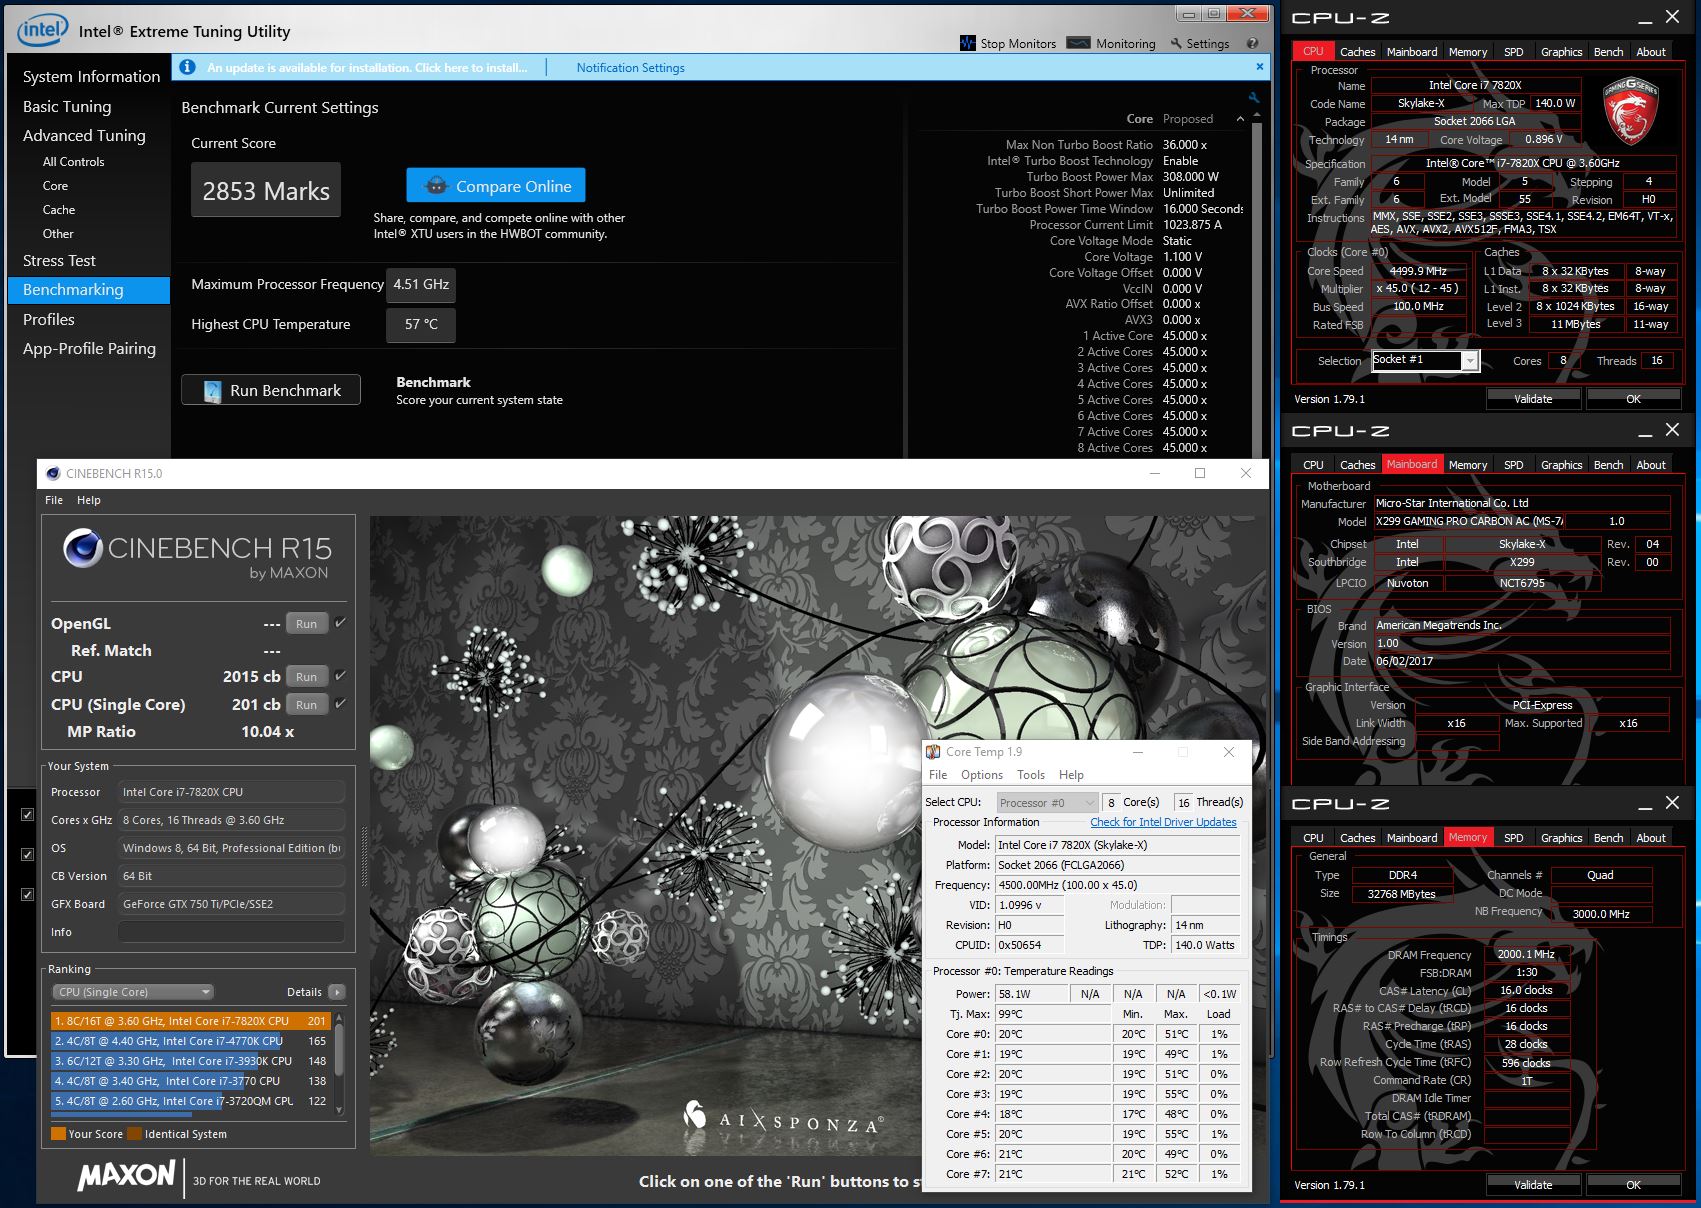
Task: Run the Cinebench OpenGL test
Action: coord(306,623)
